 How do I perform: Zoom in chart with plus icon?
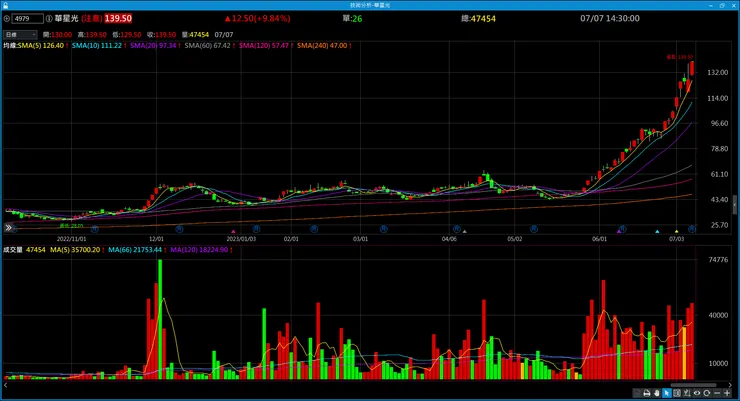(x=727, y=393)
